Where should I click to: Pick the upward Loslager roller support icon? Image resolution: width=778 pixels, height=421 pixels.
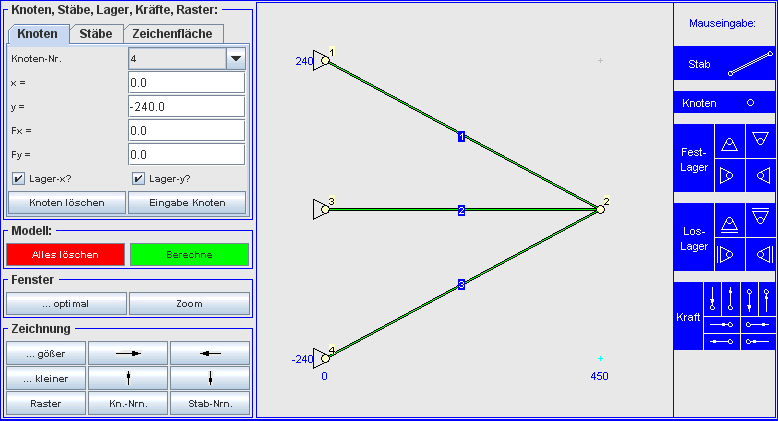tap(731, 221)
